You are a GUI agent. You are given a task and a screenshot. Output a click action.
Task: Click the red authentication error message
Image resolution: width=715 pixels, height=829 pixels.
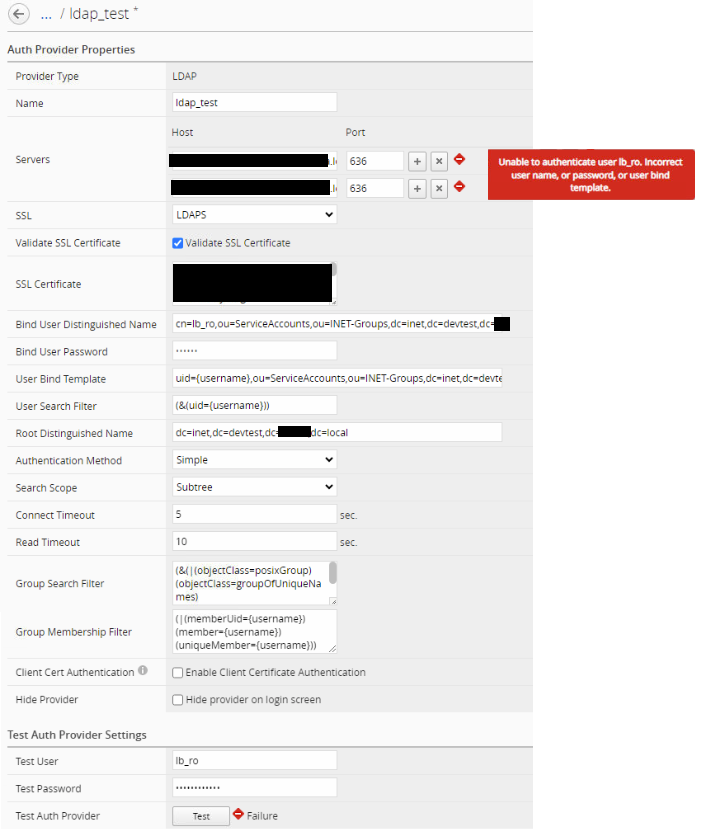click(x=591, y=174)
